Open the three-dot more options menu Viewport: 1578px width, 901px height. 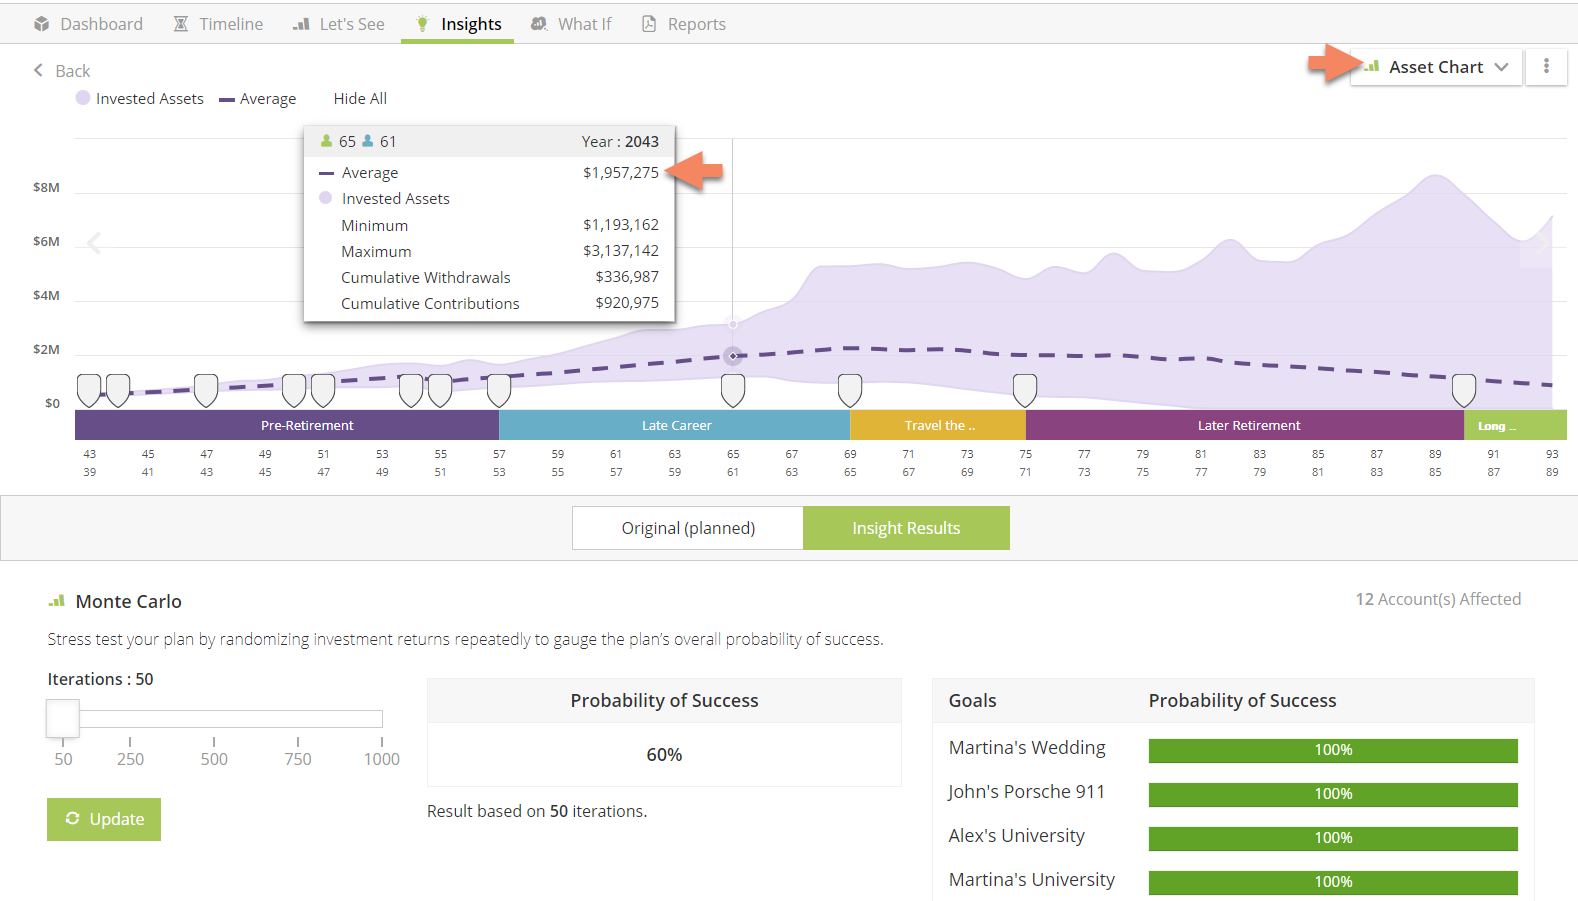point(1546,67)
